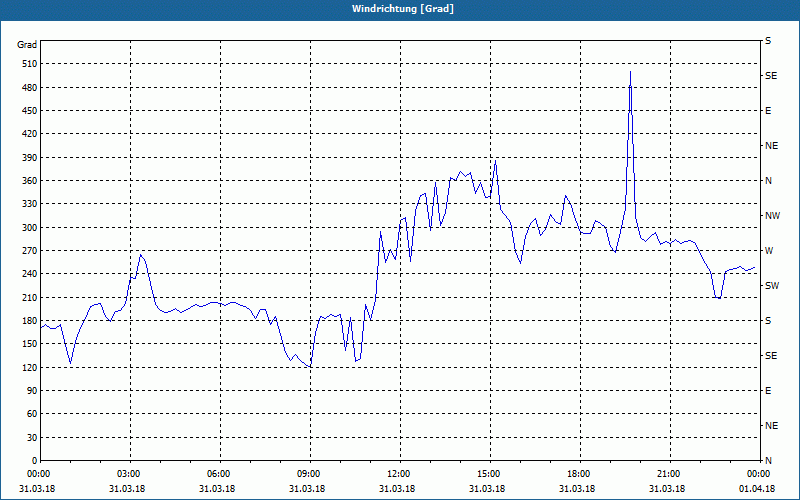Click the NW compass label
Screen dimensions: 800x500
pyautogui.click(x=772, y=216)
